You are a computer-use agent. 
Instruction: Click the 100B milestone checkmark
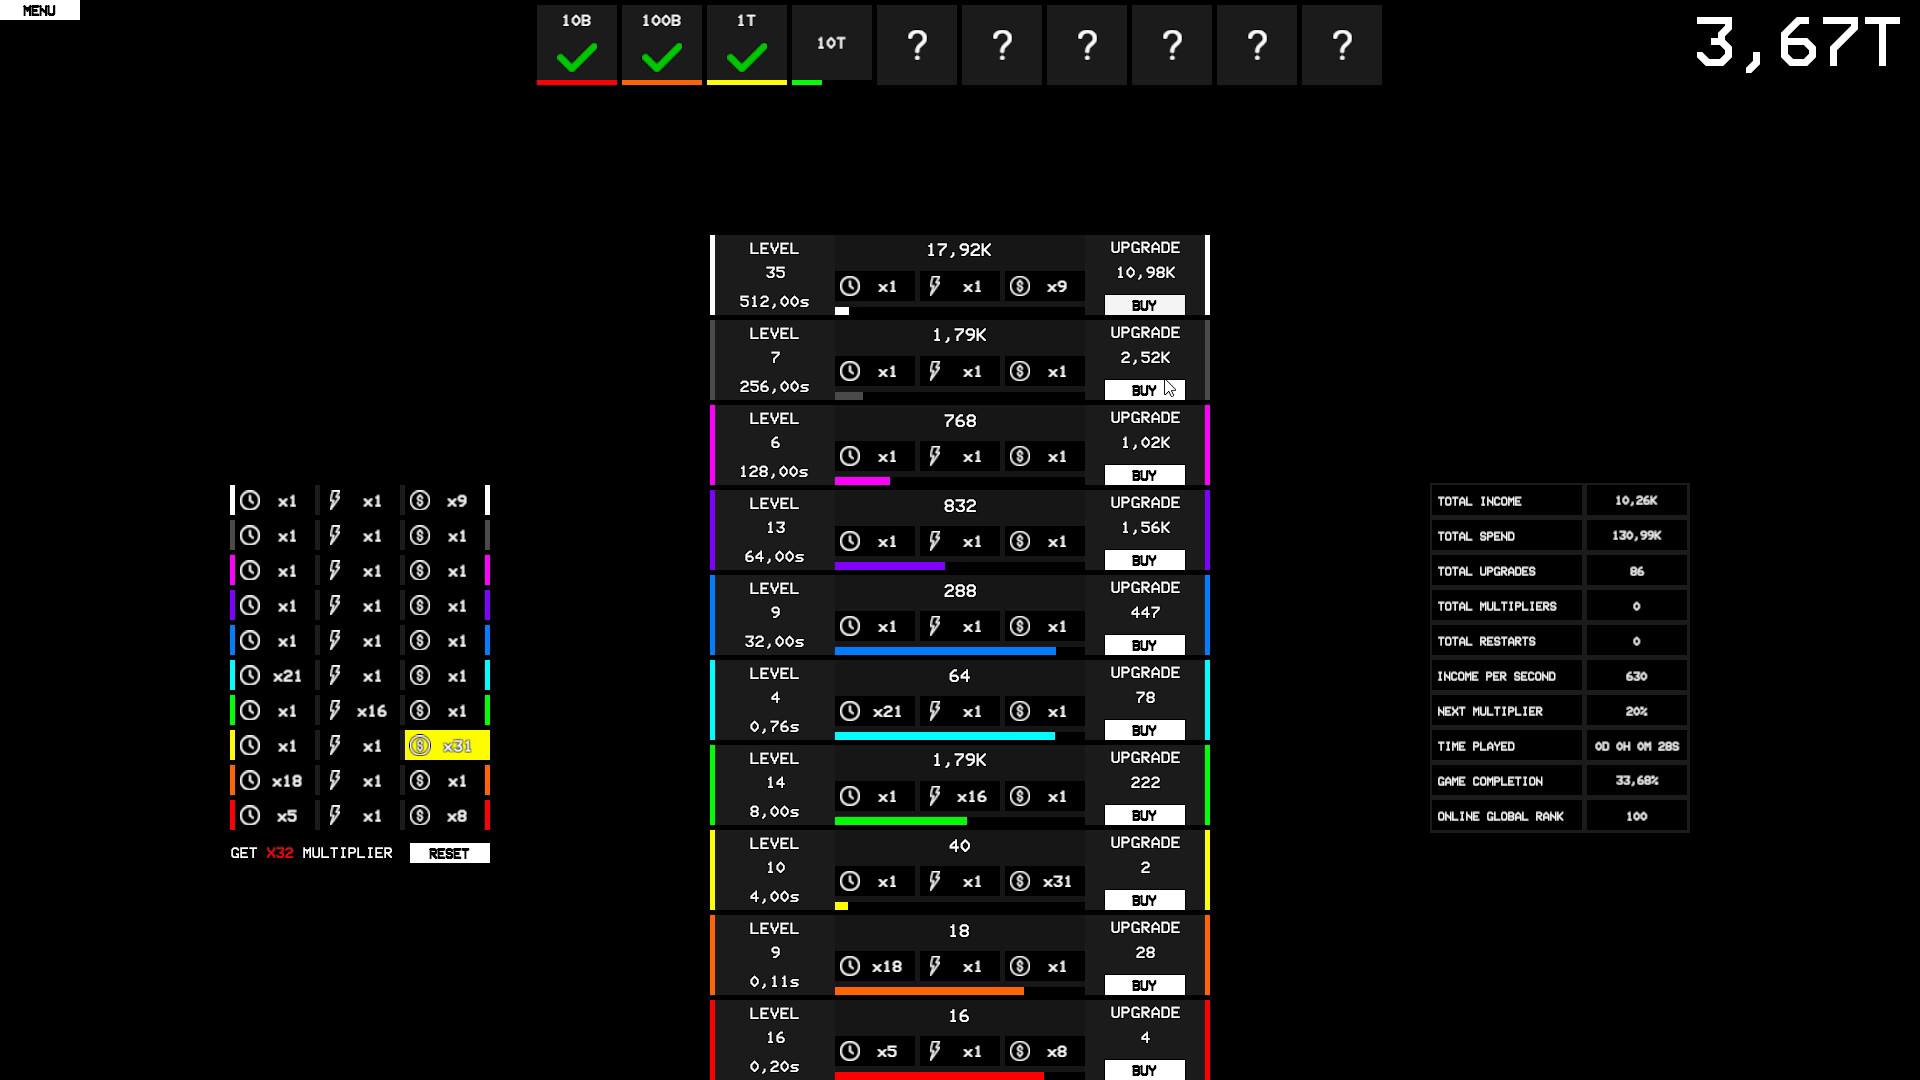coord(661,60)
